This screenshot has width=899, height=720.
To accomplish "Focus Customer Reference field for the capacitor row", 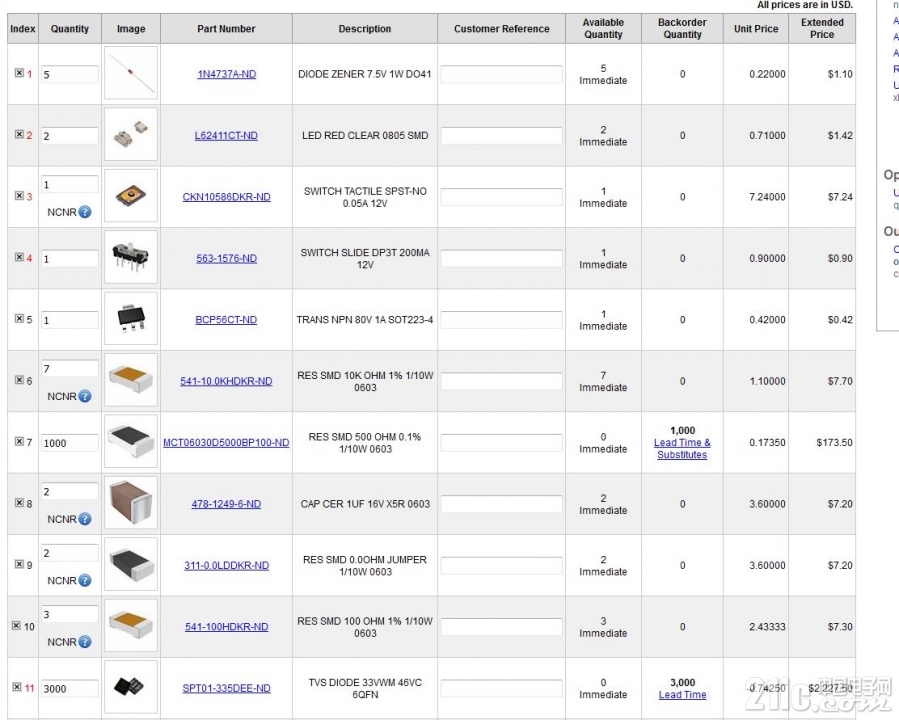I will (x=501, y=504).
